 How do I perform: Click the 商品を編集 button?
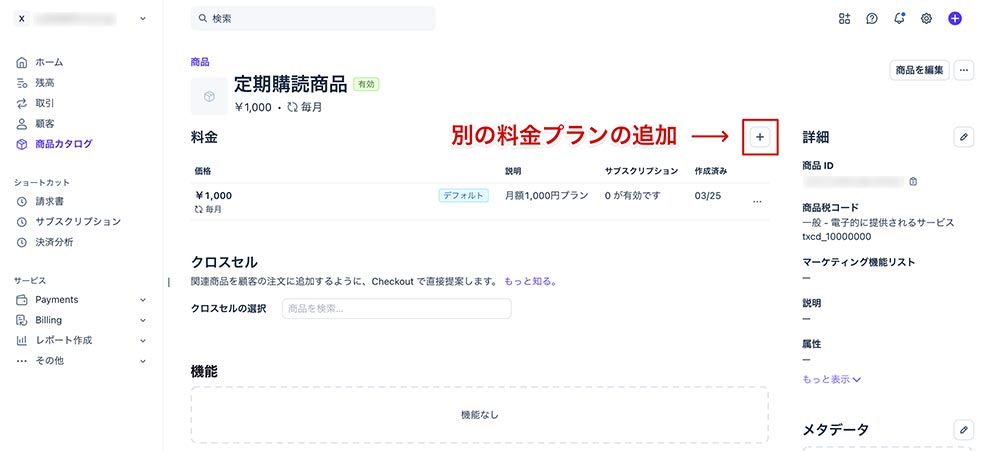[918, 70]
